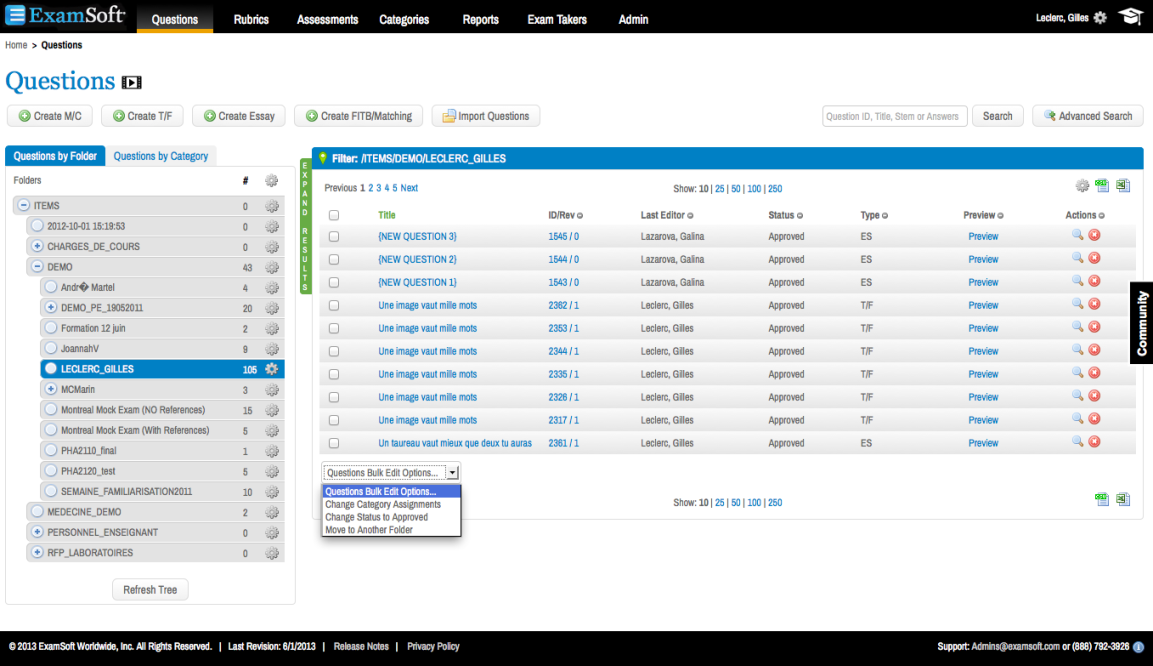This screenshot has width=1153, height=666.
Task: Collapse the DEMO folder
Action: [x=37, y=267]
